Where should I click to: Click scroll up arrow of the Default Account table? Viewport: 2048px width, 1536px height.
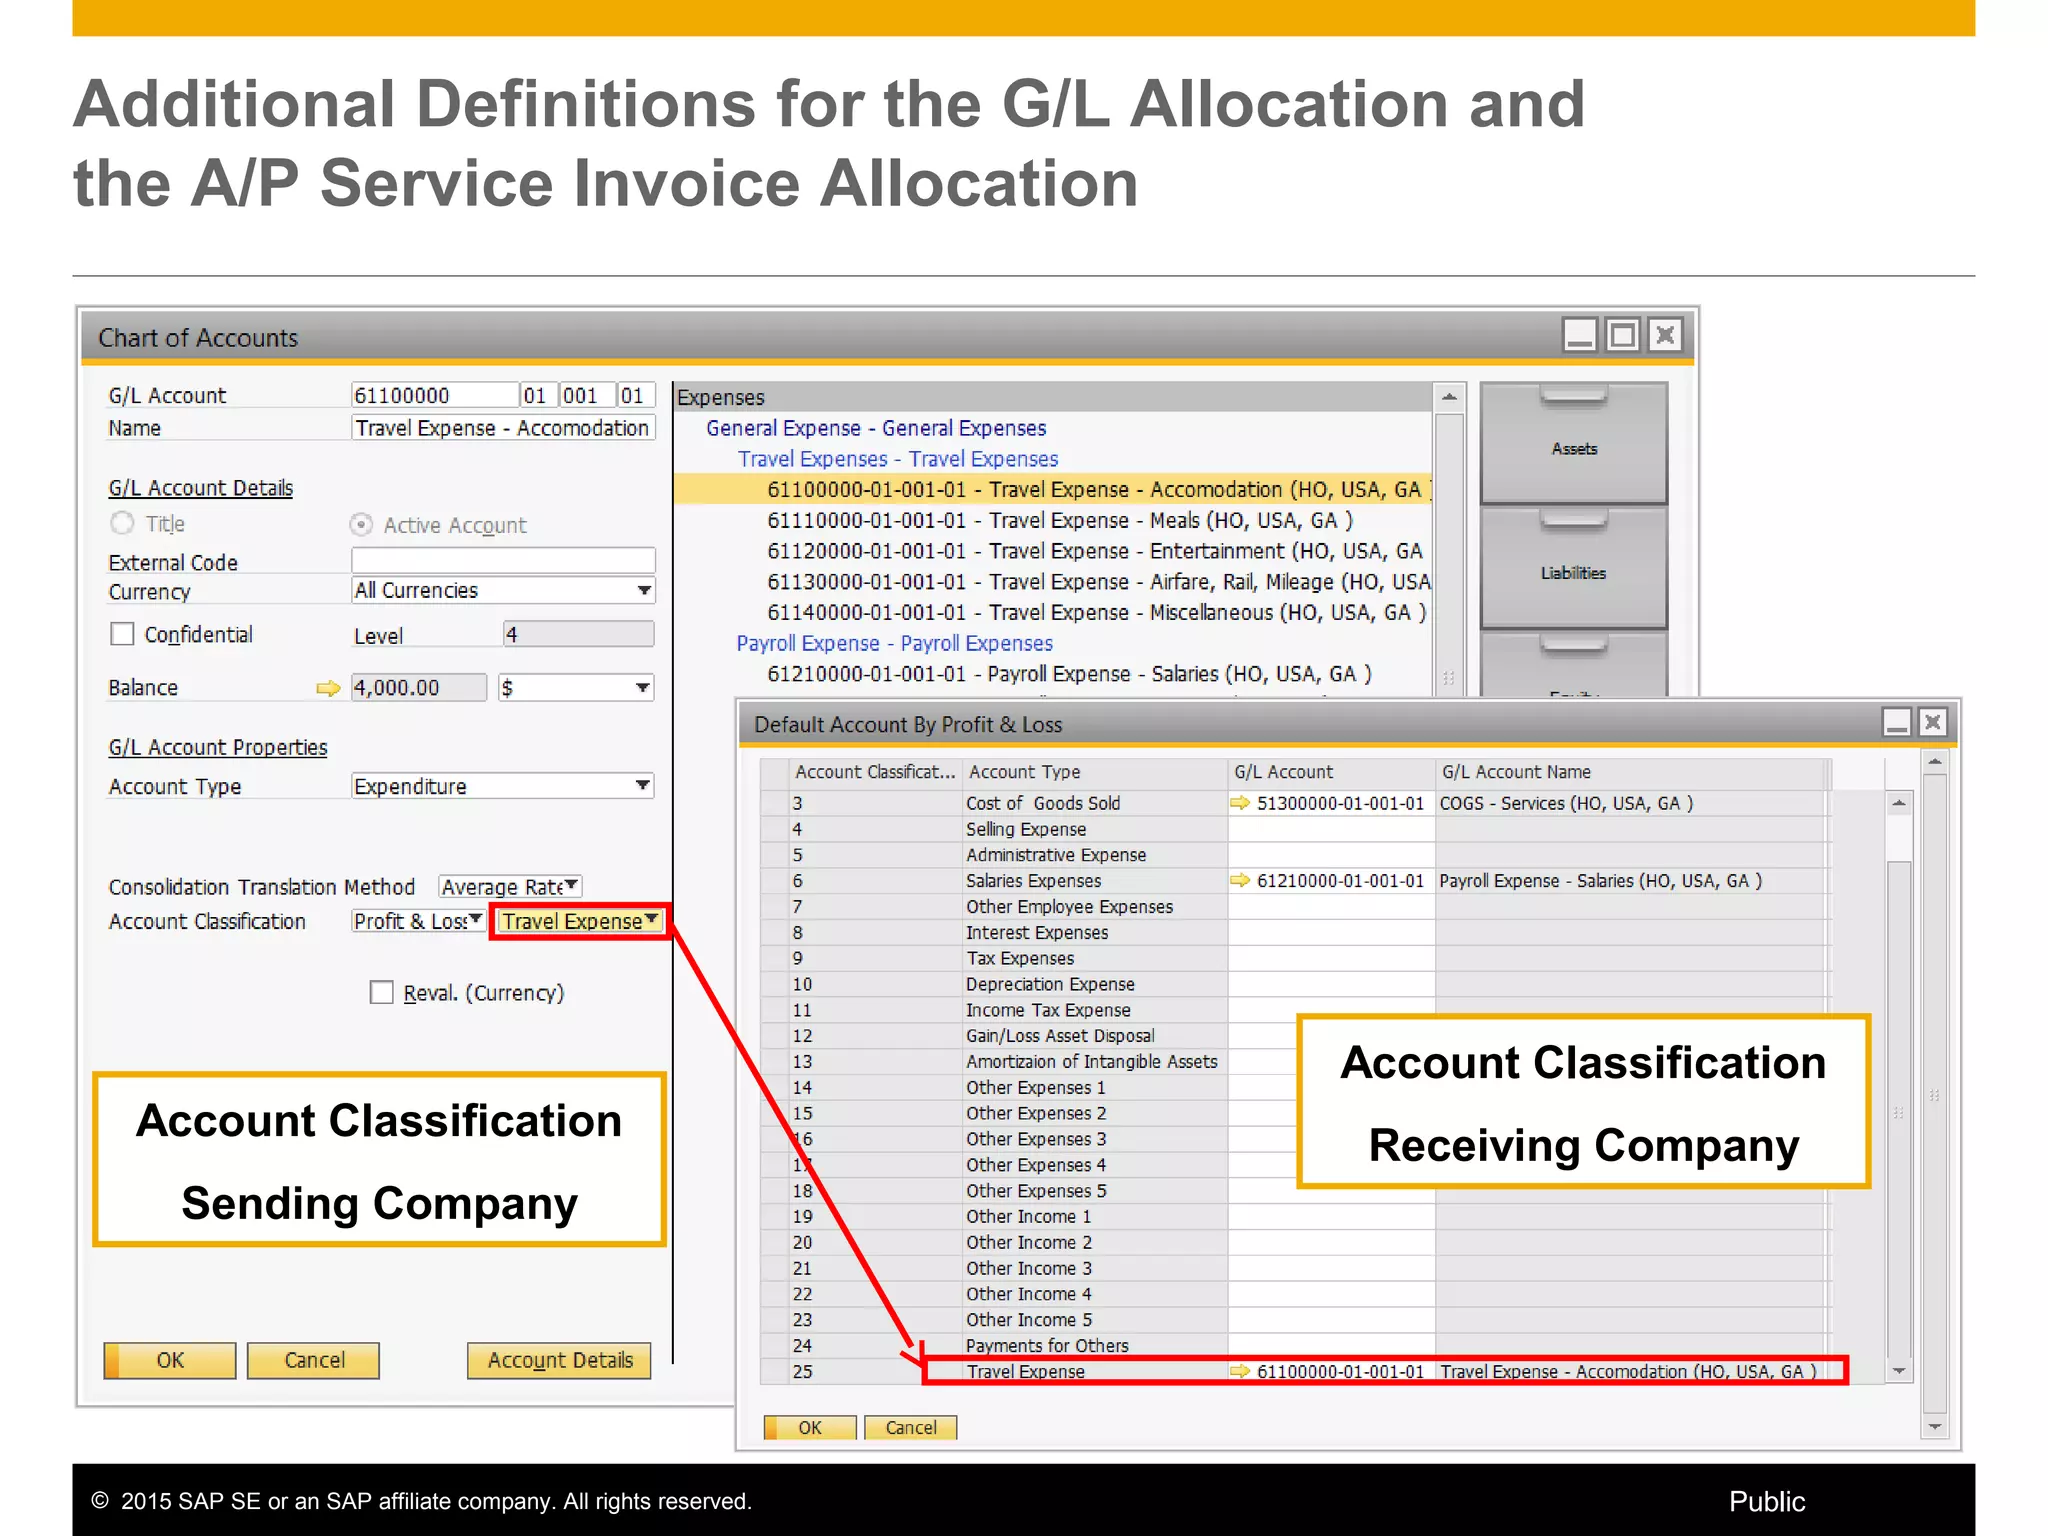[1899, 803]
